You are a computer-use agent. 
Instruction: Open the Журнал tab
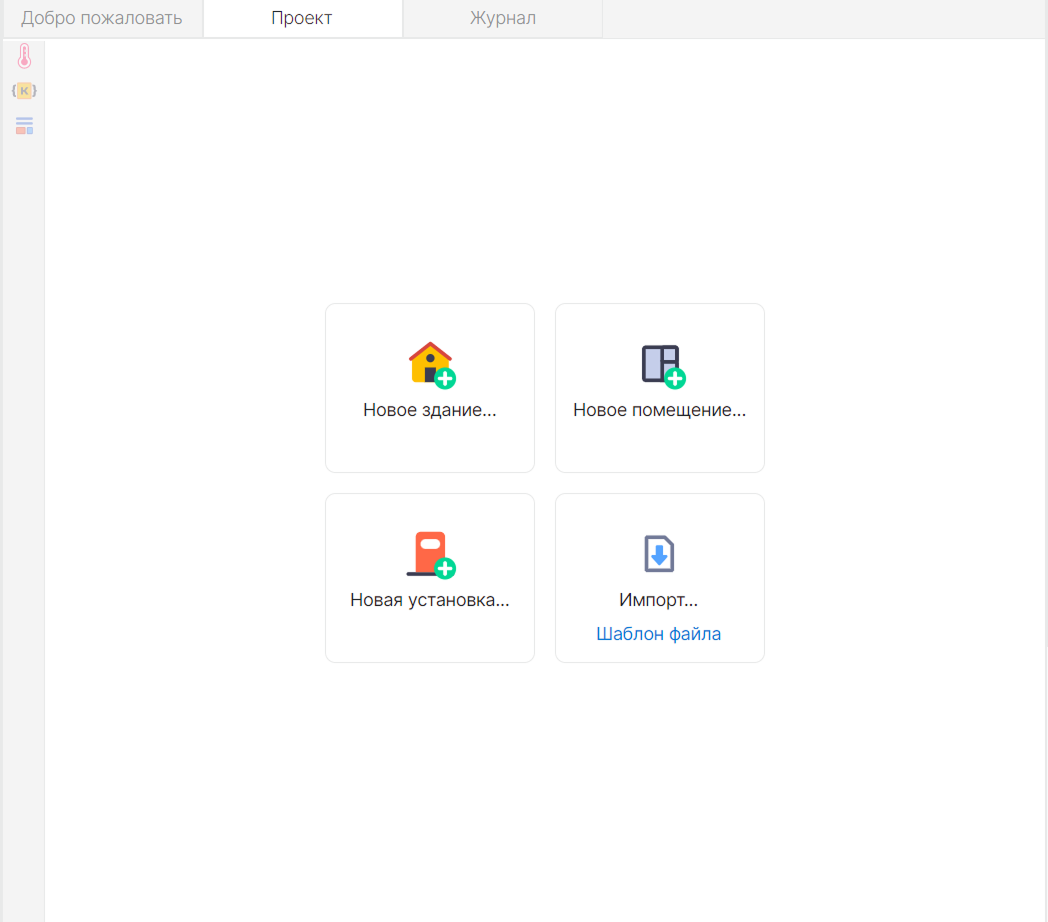point(503,18)
